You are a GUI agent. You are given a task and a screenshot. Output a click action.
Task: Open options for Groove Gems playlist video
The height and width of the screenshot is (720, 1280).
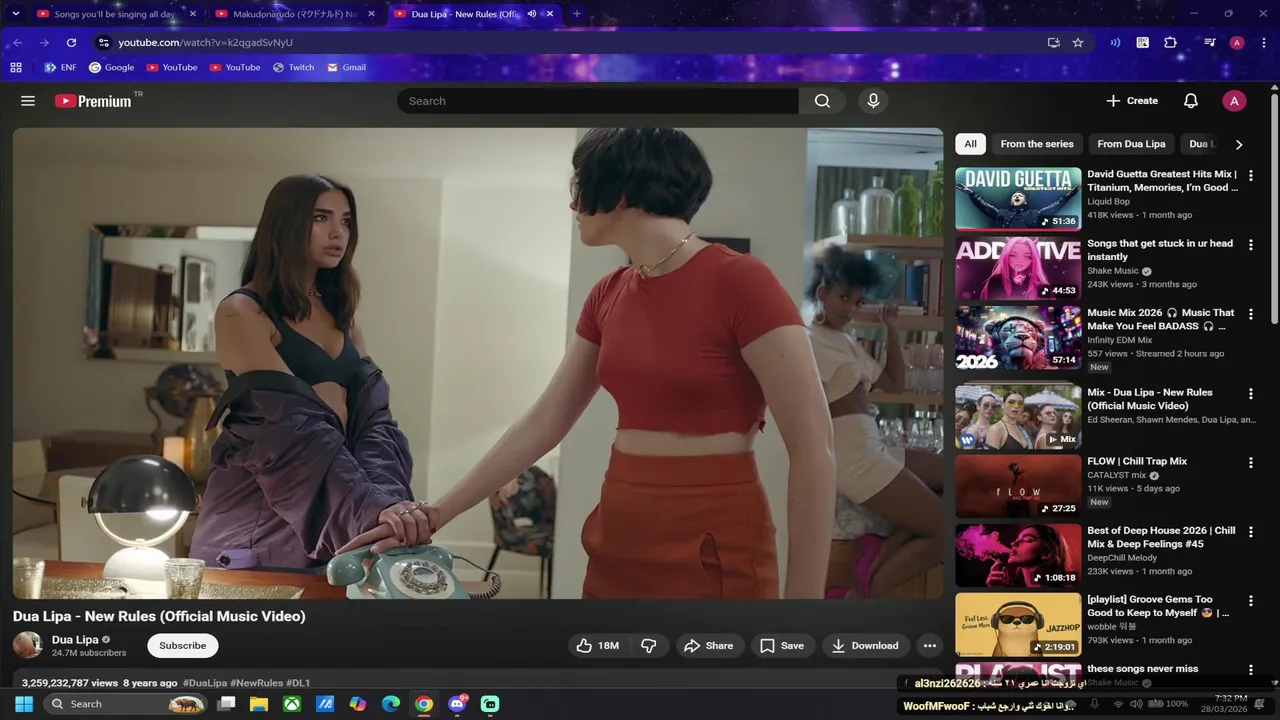(1250, 601)
